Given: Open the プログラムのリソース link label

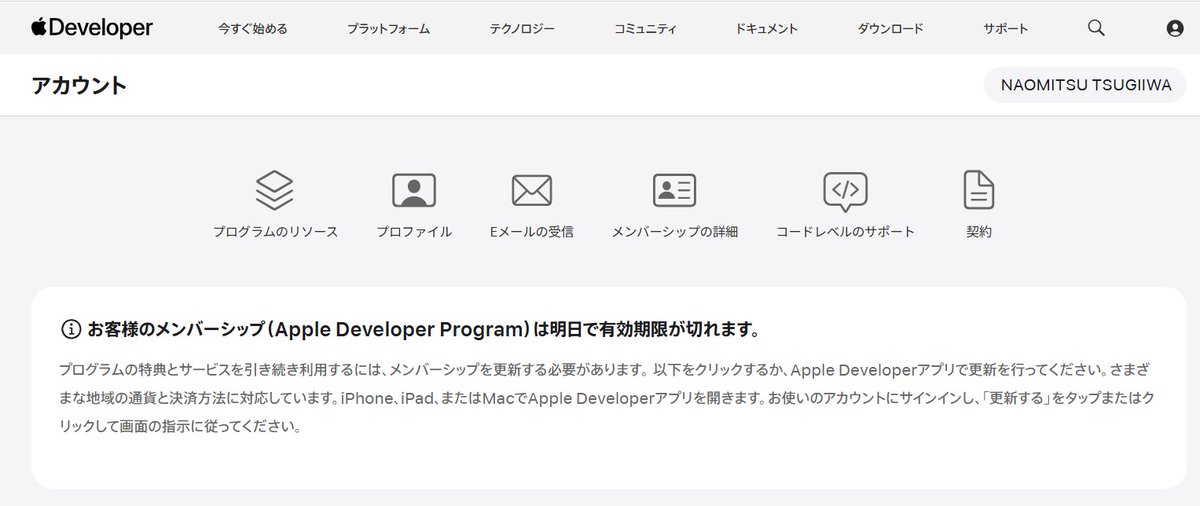Looking at the screenshot, I should pos(275,232).
